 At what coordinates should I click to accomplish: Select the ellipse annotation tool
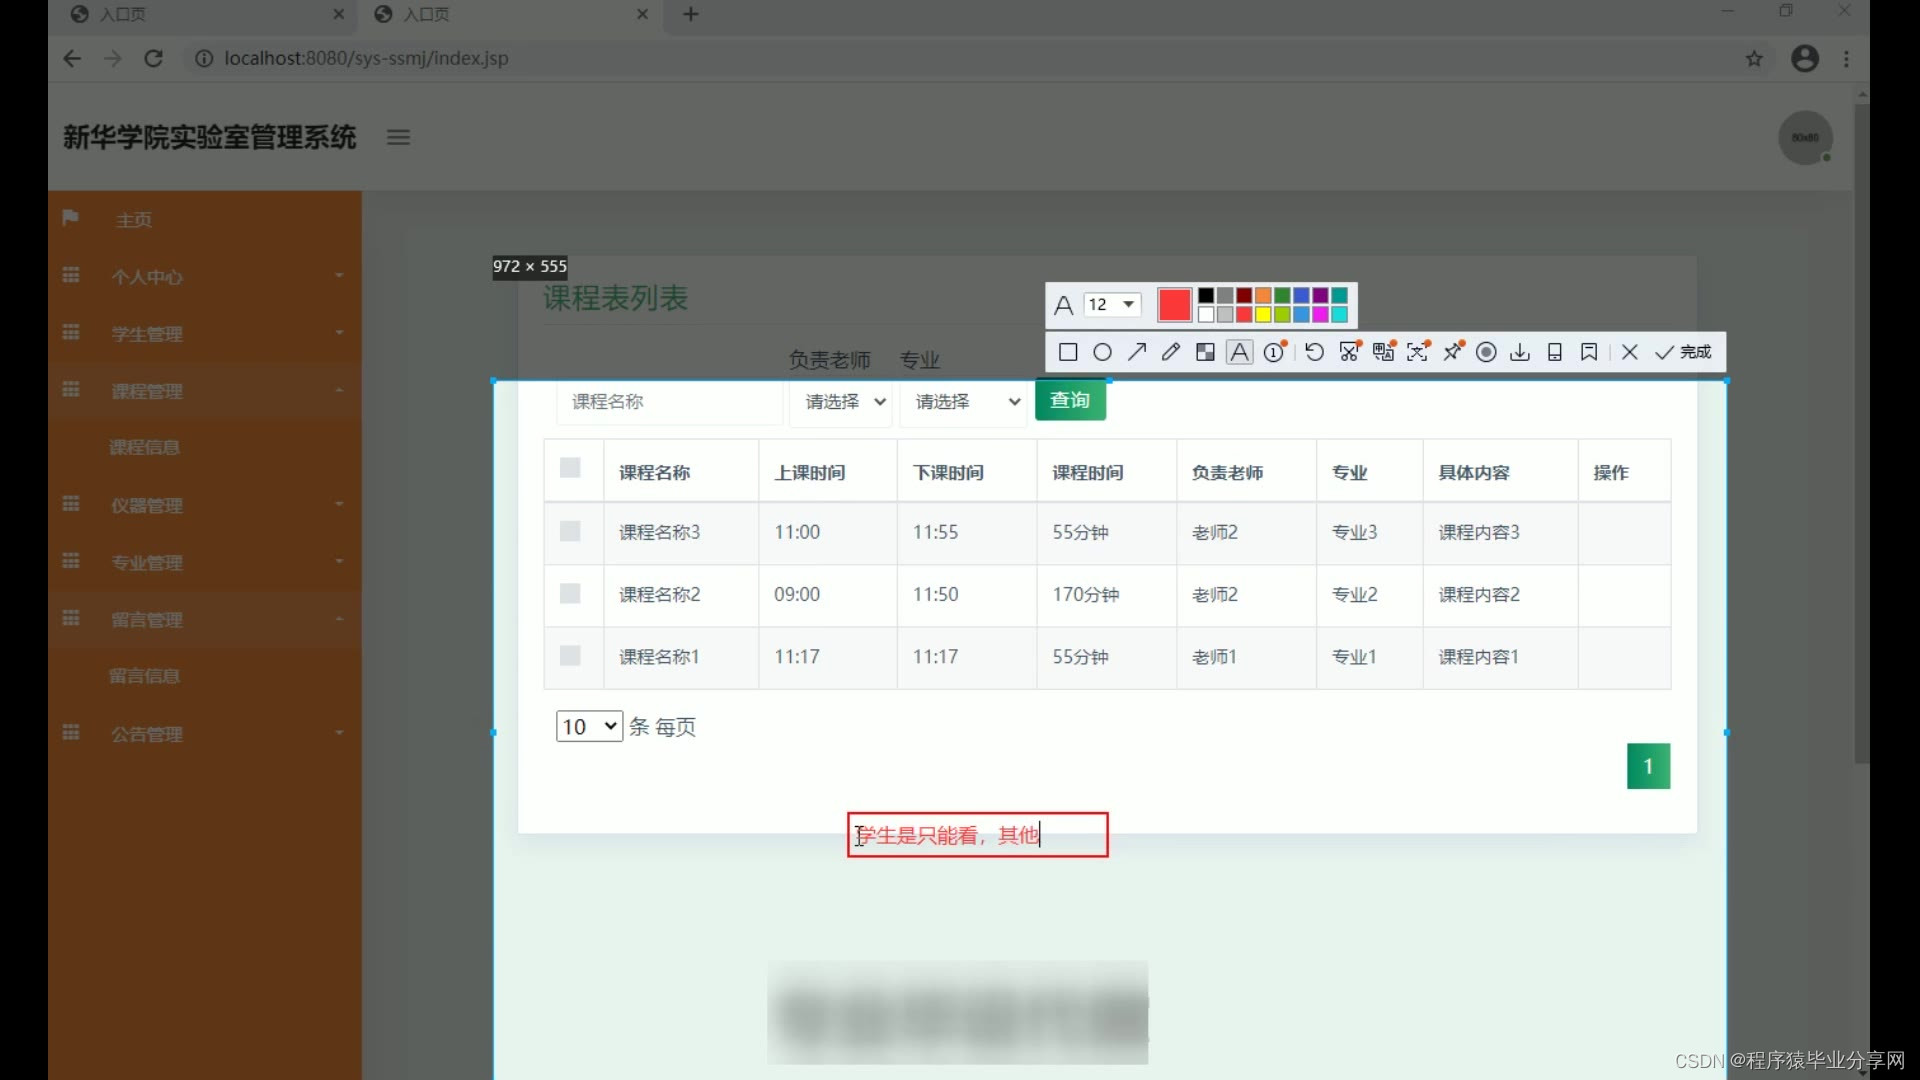1102,352
